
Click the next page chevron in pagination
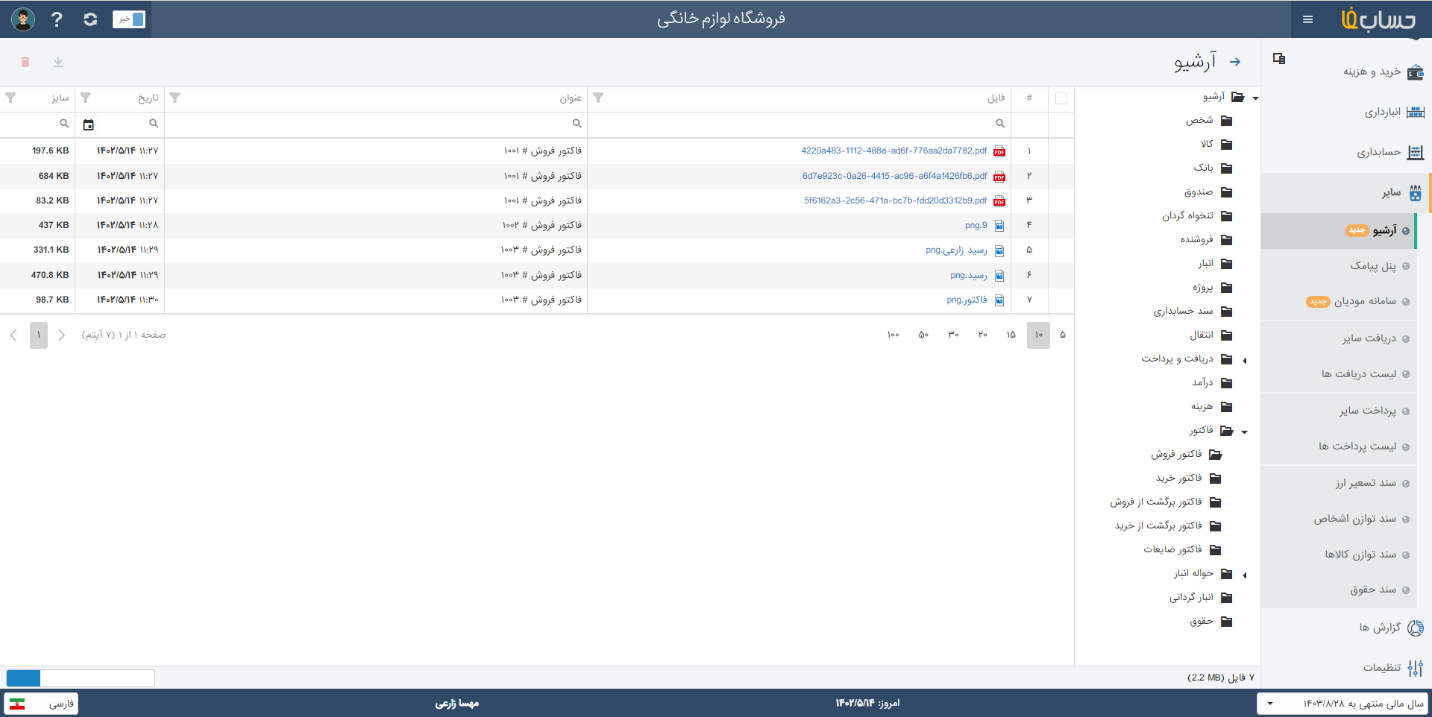tap(13, 335)
